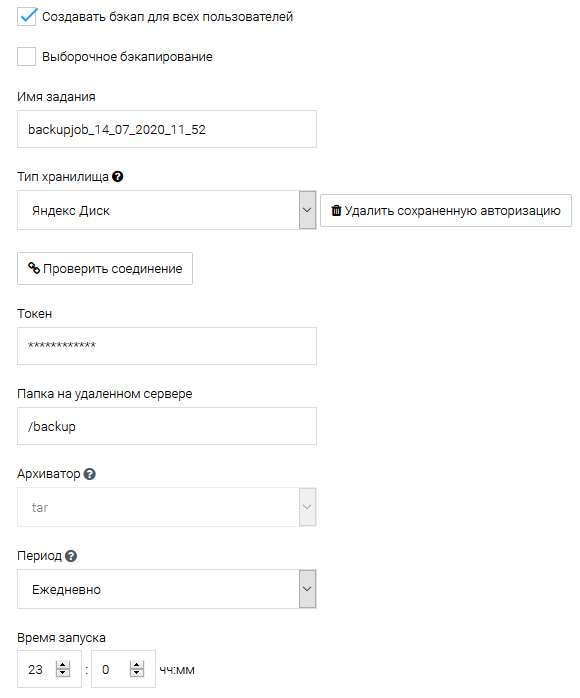Enable Выборочное бэкапирование checkbox
The height and width of the screenshot is (698, 580).
[x=27, y=57]
